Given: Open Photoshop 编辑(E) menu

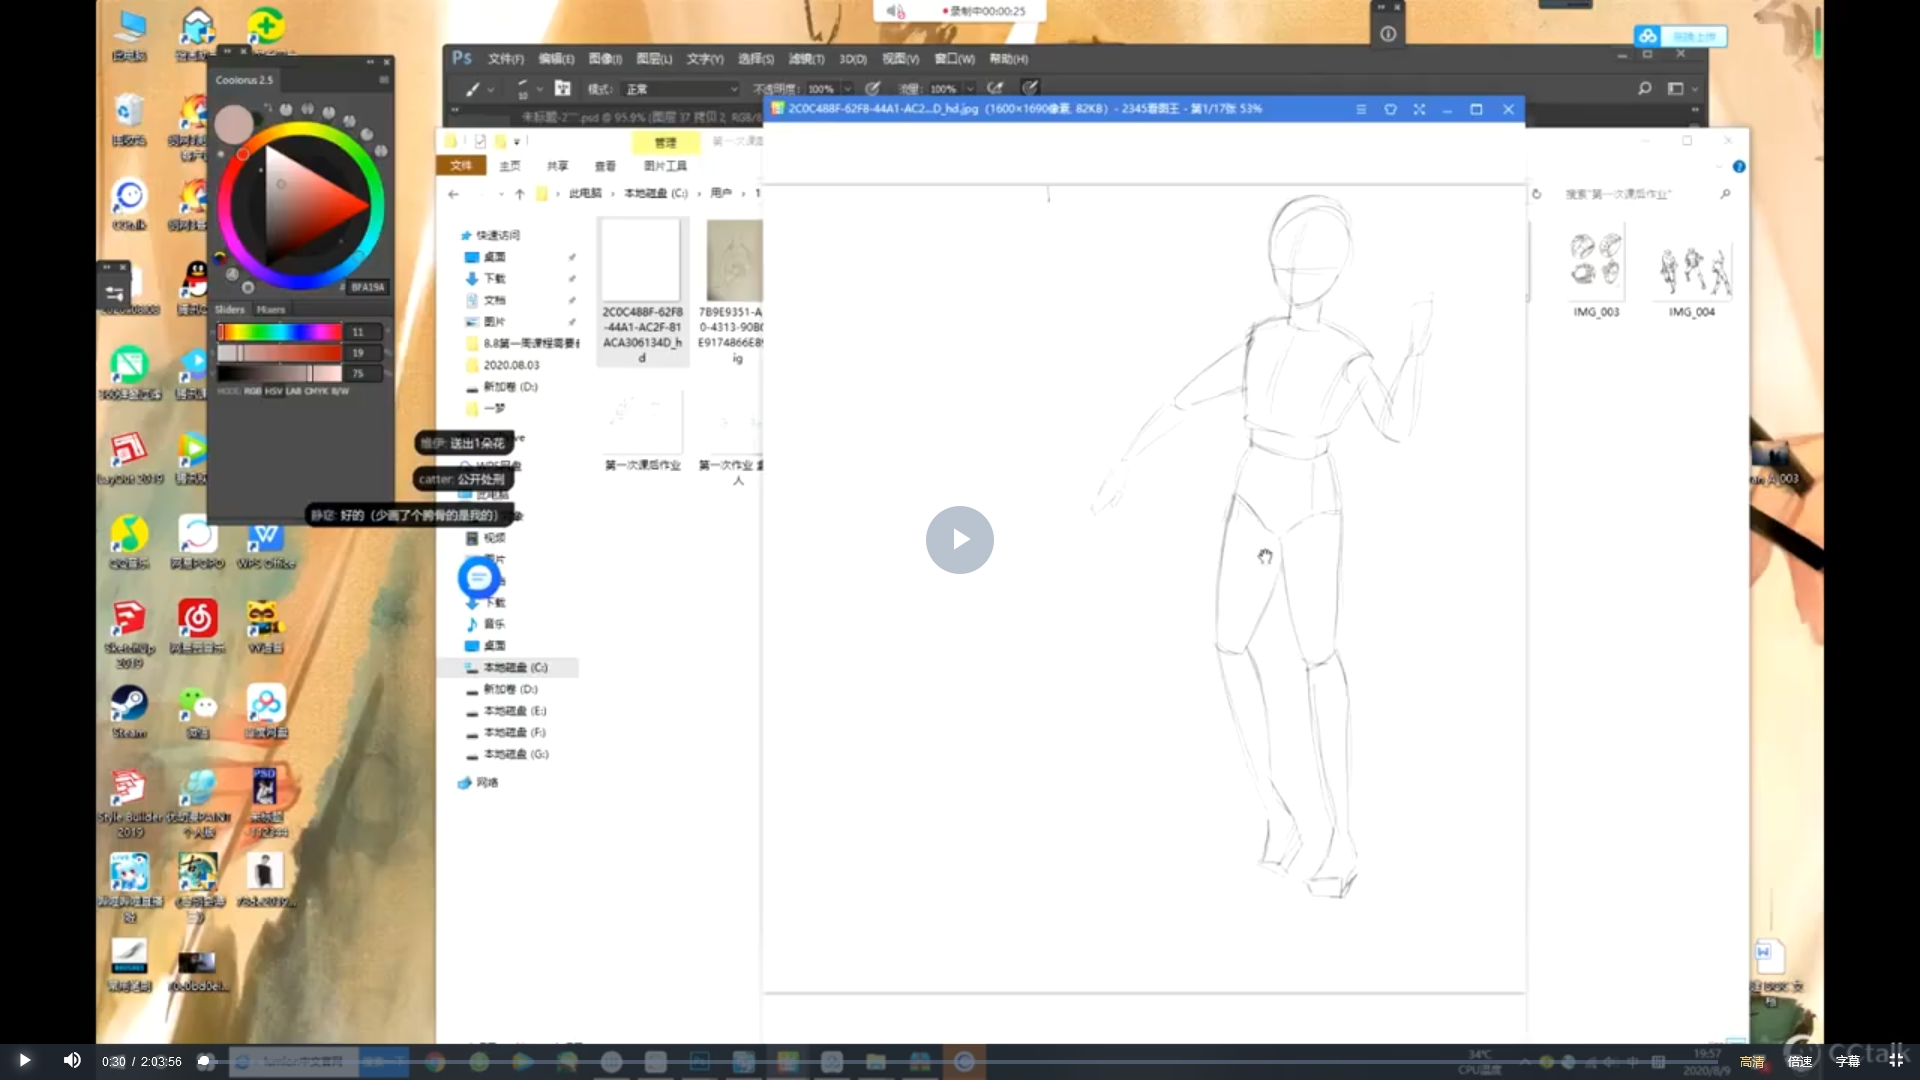Looking at the screenshot, I should coord(556,59).
